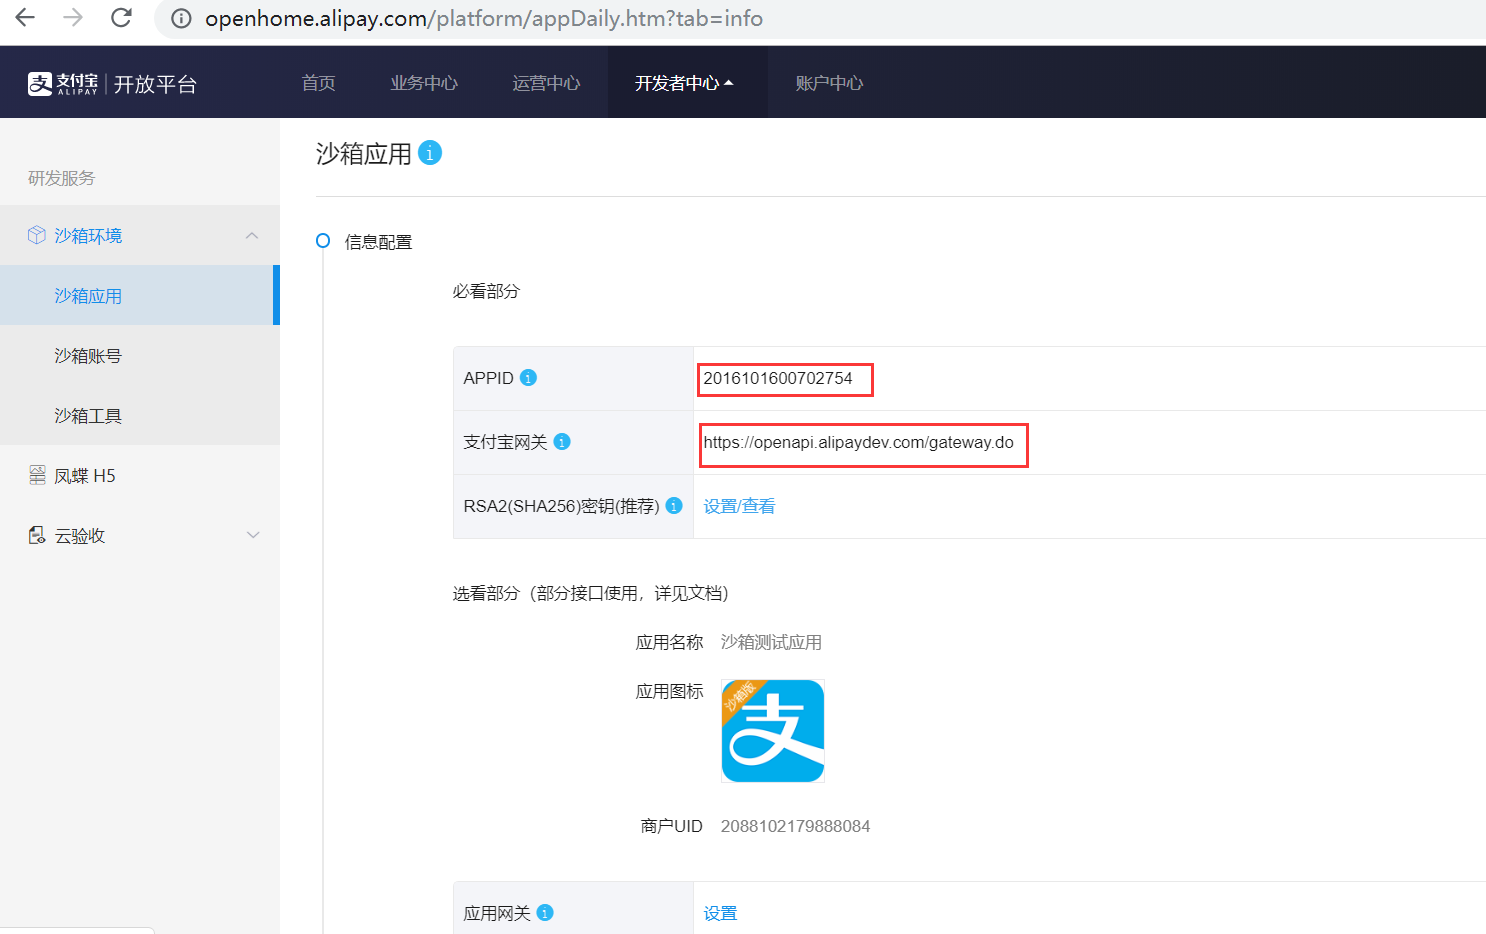Click the 沙箱环境 sidebar label

tap(88, 236)
